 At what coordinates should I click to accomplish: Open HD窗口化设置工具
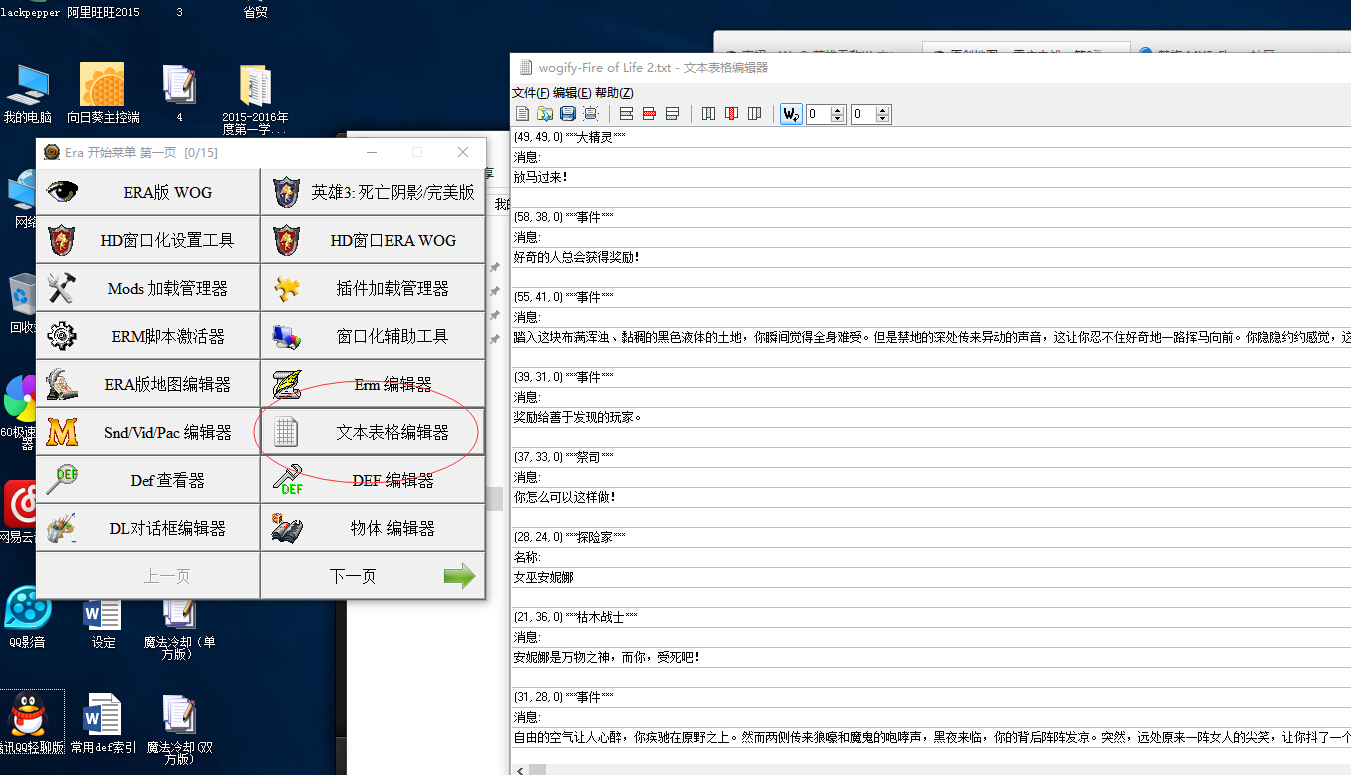(148, 240)
